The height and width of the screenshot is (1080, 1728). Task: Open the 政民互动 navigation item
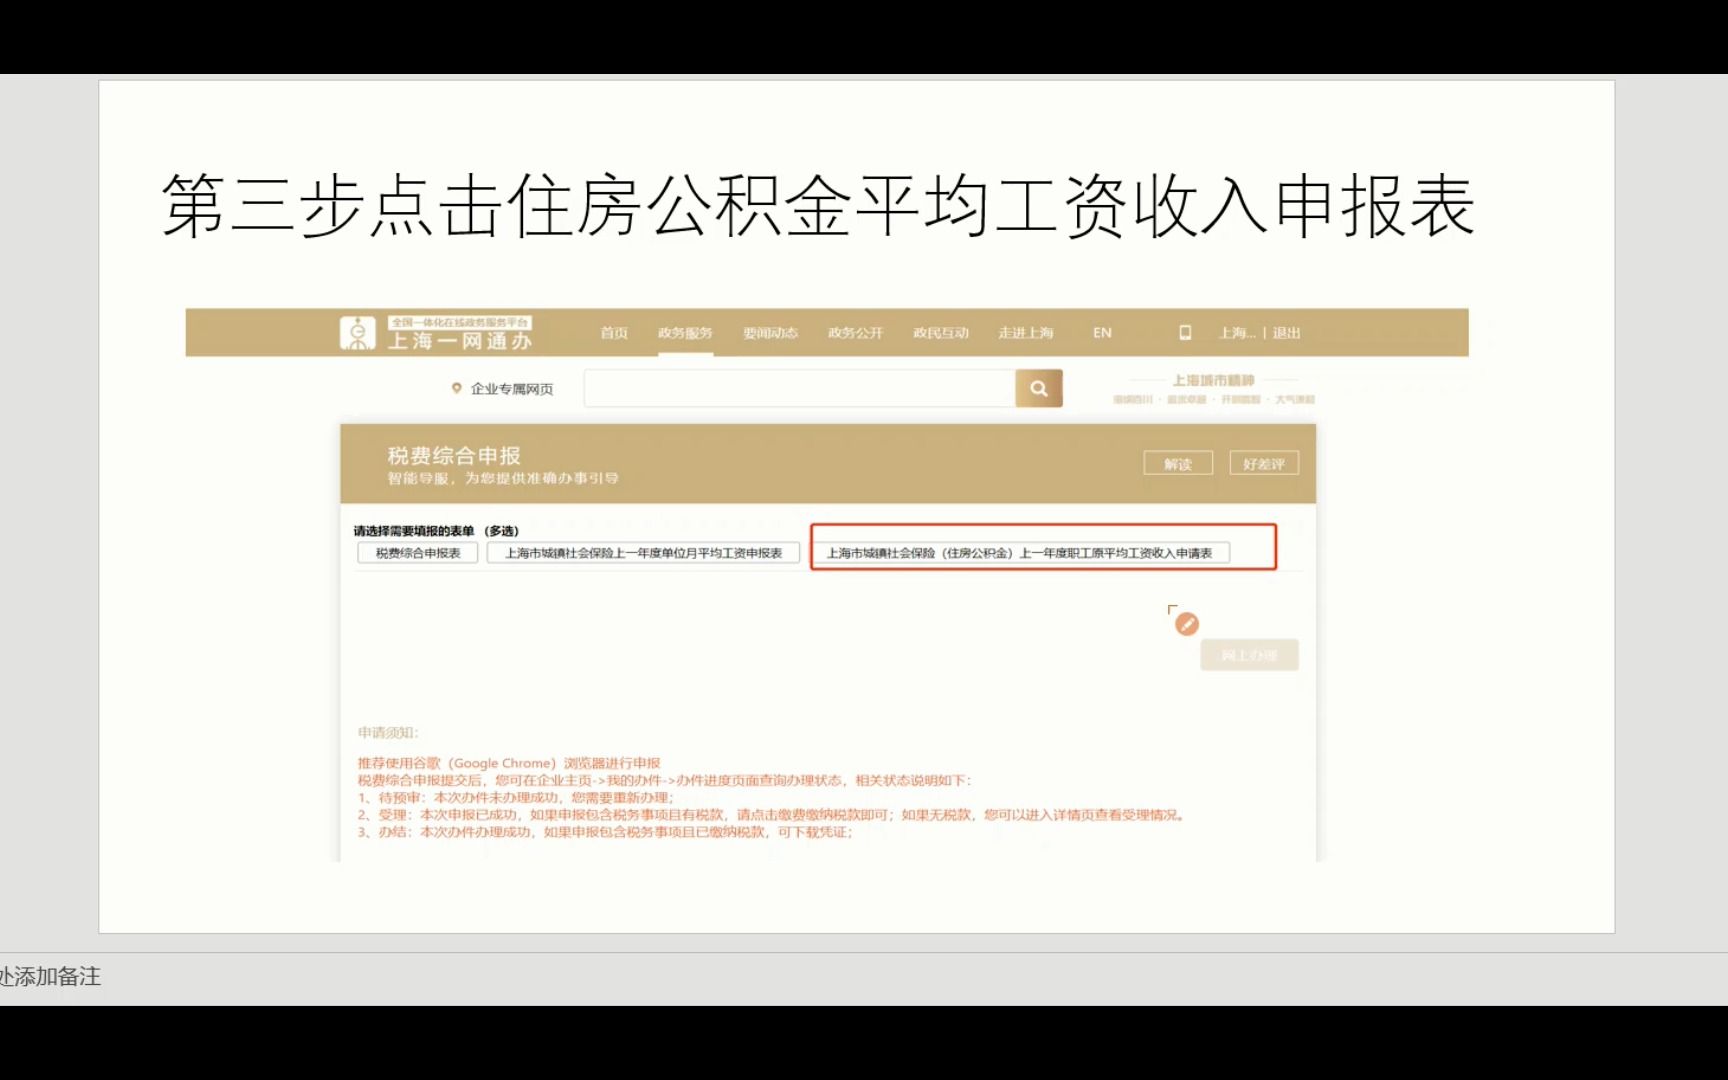941,333
